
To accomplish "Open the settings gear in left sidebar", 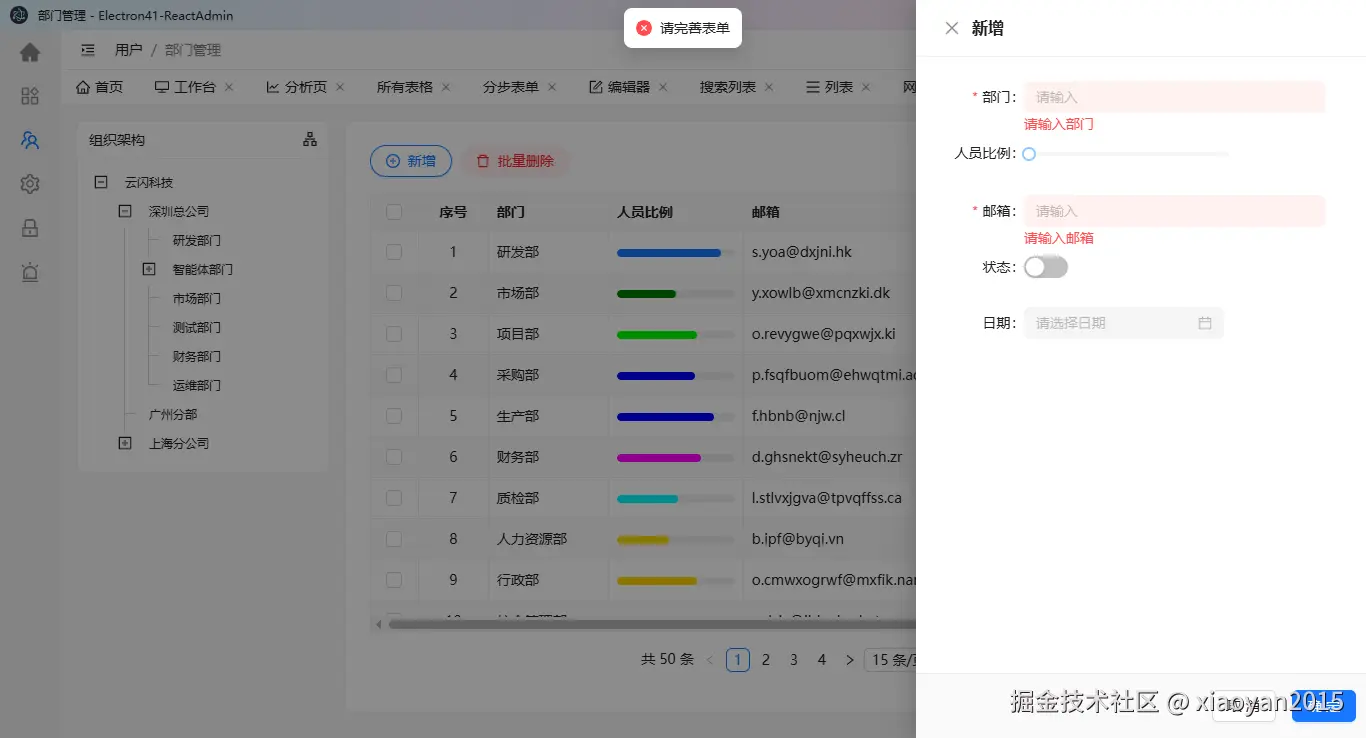I will [30, 184].
